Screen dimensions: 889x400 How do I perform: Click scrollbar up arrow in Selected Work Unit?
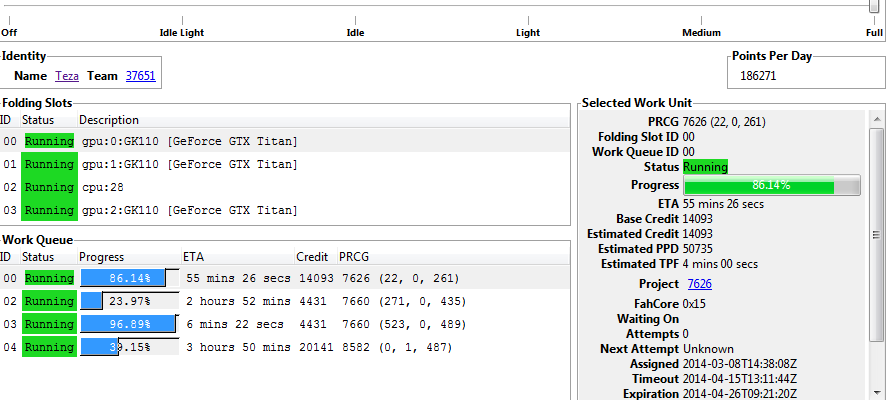875,120
